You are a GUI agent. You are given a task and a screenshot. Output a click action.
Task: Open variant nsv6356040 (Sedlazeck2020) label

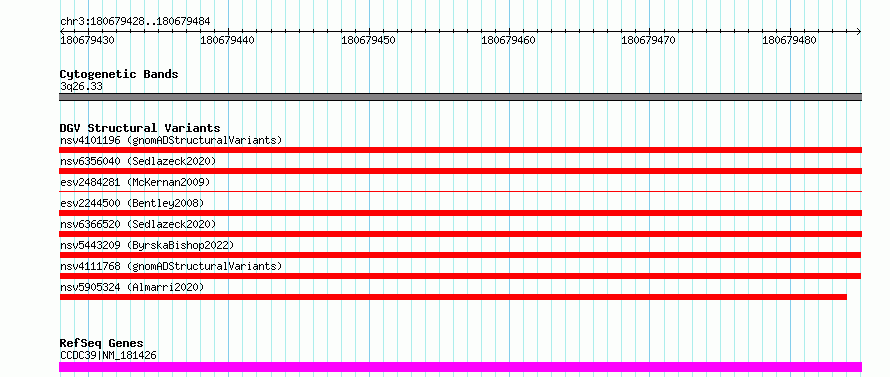tap(138, 161)
